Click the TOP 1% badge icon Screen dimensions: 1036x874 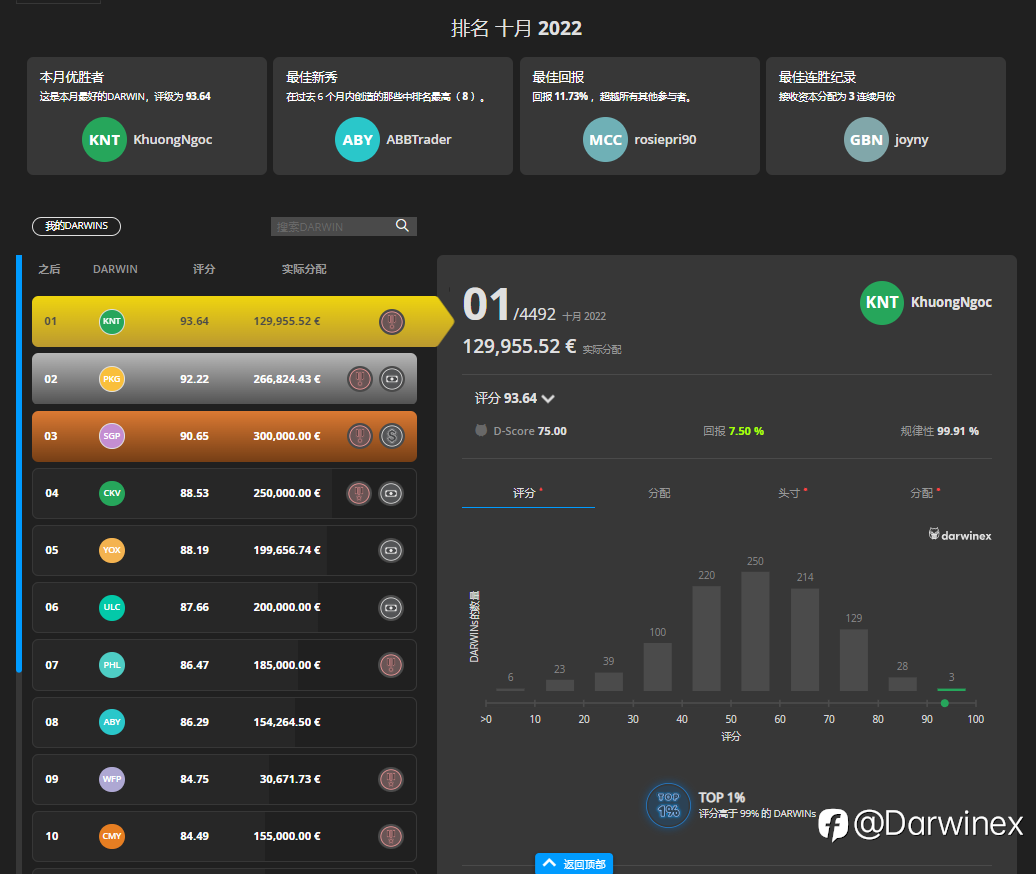coord(668,805)
